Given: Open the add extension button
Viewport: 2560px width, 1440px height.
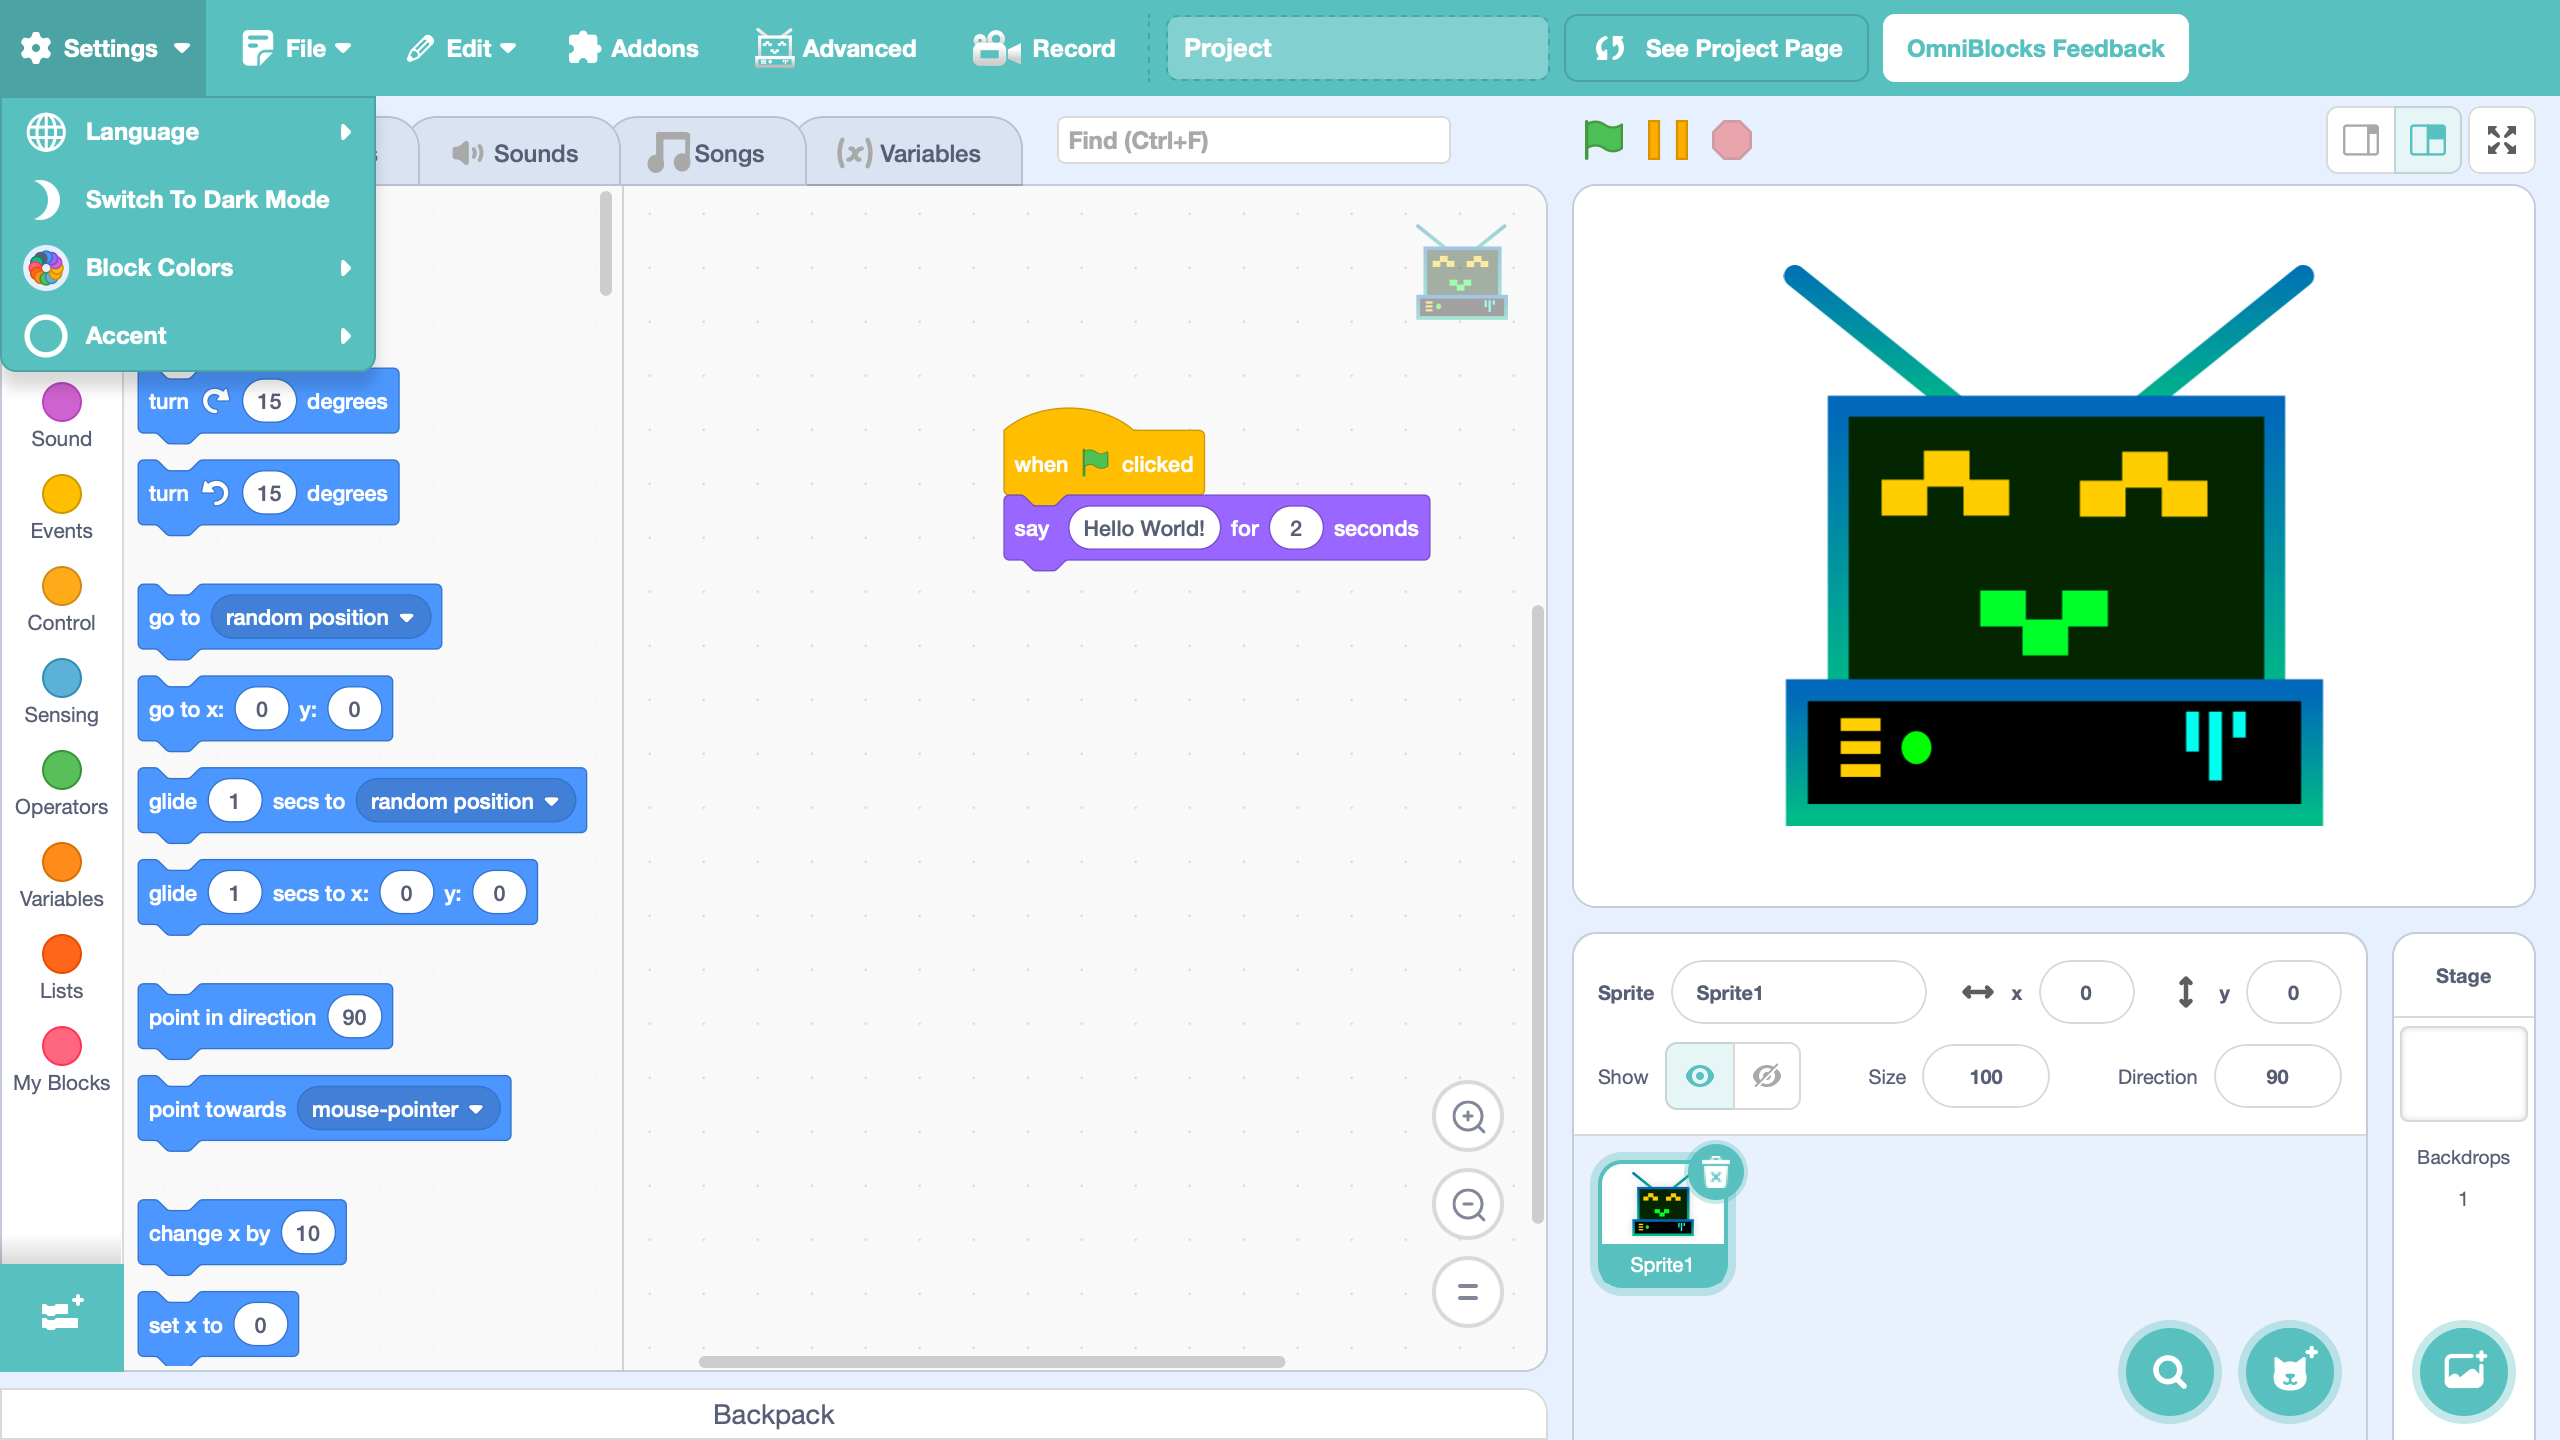Looking at the screenshot, I should (61, 1315).
